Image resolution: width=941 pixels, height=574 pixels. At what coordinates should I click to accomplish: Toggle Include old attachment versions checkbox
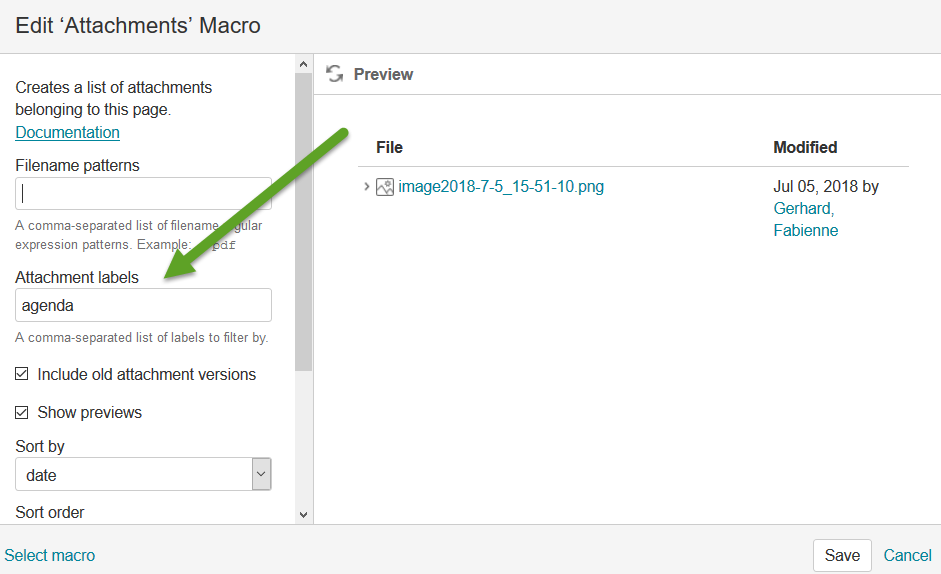tap(22, 375)
